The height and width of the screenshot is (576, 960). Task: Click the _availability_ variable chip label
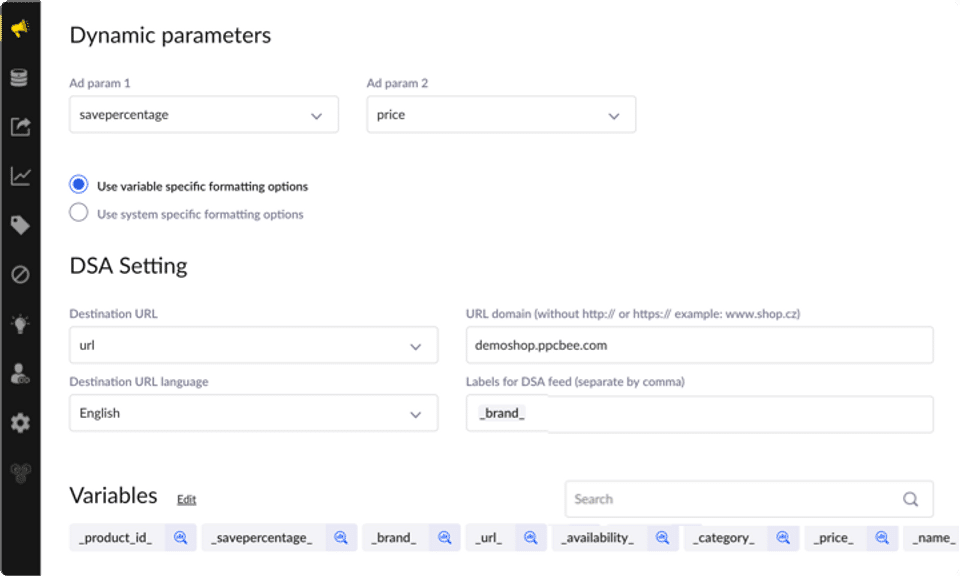point(598,537)
